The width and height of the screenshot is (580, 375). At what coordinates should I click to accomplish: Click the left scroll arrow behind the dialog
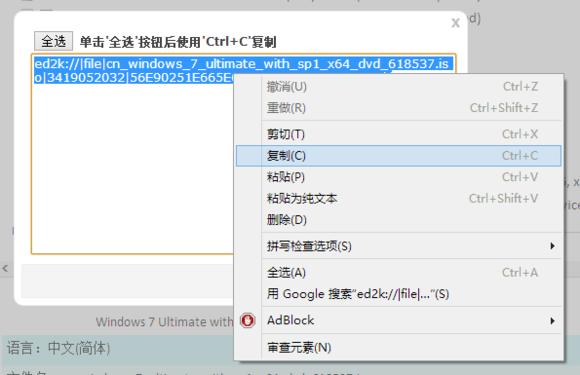tap(5, 268)
